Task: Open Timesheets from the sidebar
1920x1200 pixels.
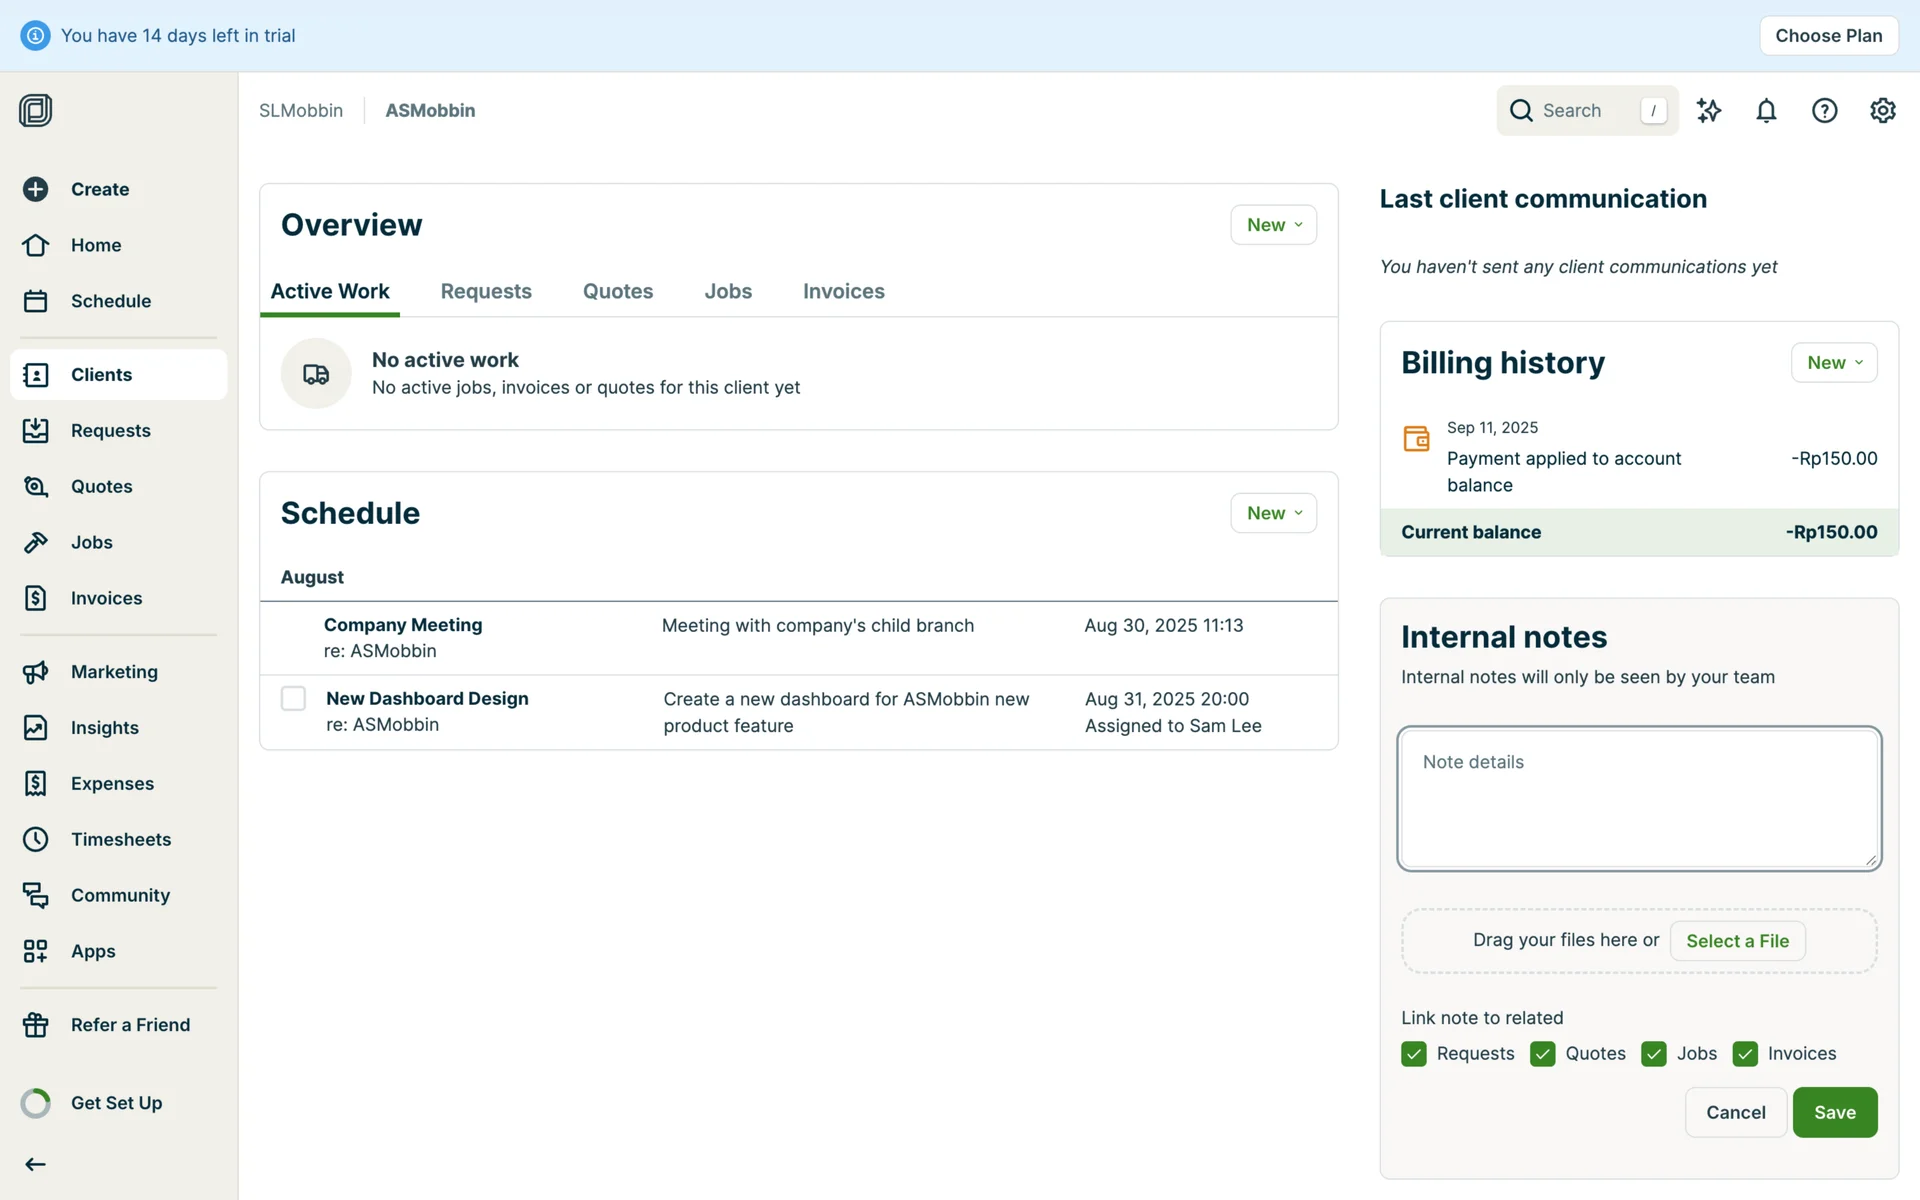Action: click(x=120, y=839)
